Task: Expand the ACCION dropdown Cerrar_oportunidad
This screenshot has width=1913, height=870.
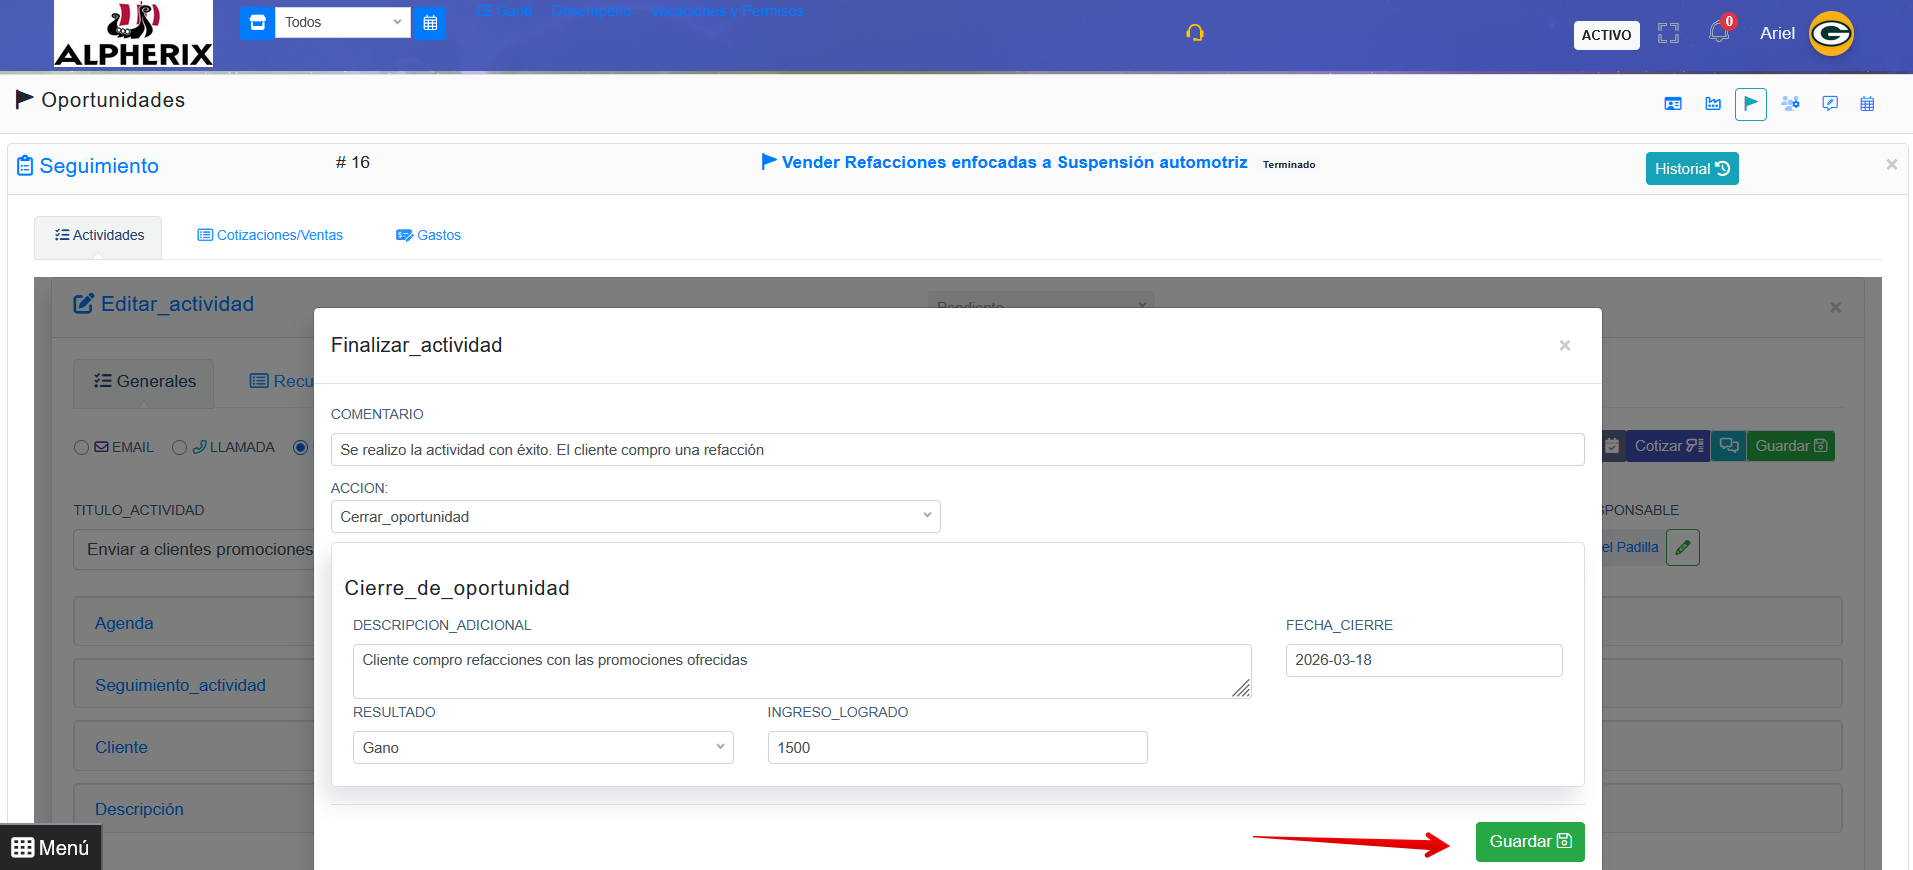Action: pyautogui.click(x=635, y=517)
